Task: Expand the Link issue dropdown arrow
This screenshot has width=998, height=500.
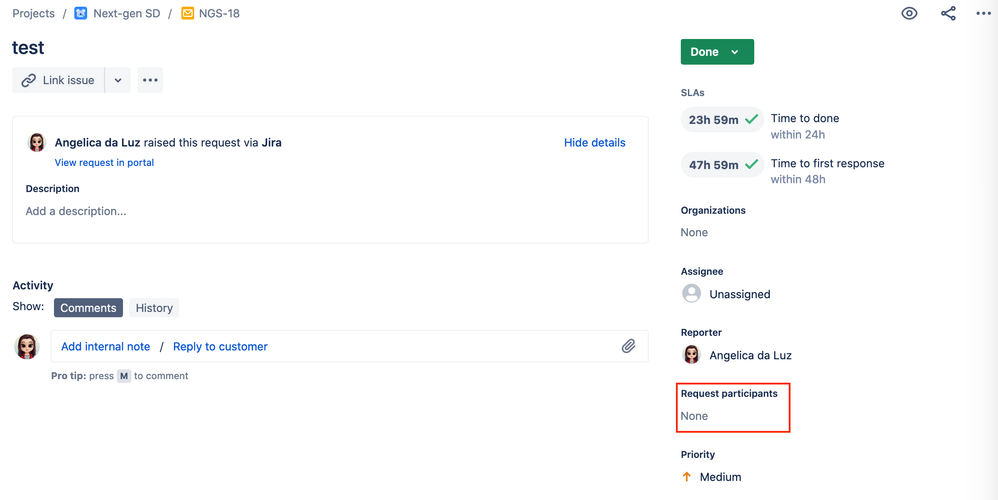Action: (118, 80)
